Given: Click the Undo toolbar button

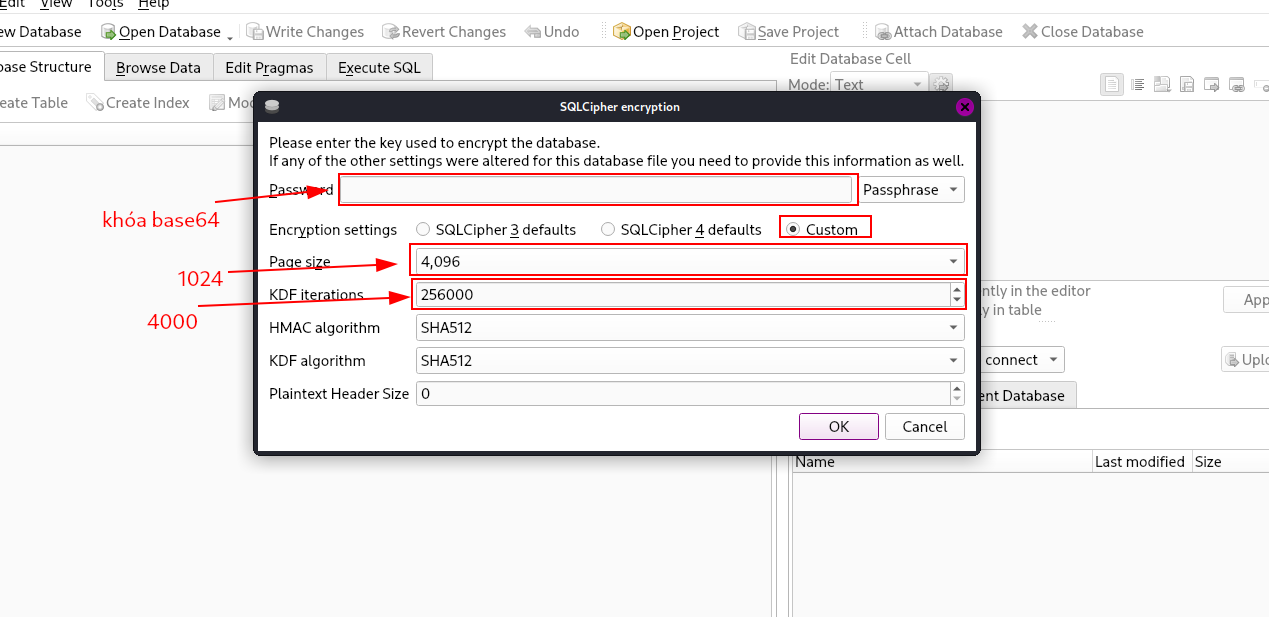Looking at the screenshot, I should pyautogui.click(x=552, y=32).
